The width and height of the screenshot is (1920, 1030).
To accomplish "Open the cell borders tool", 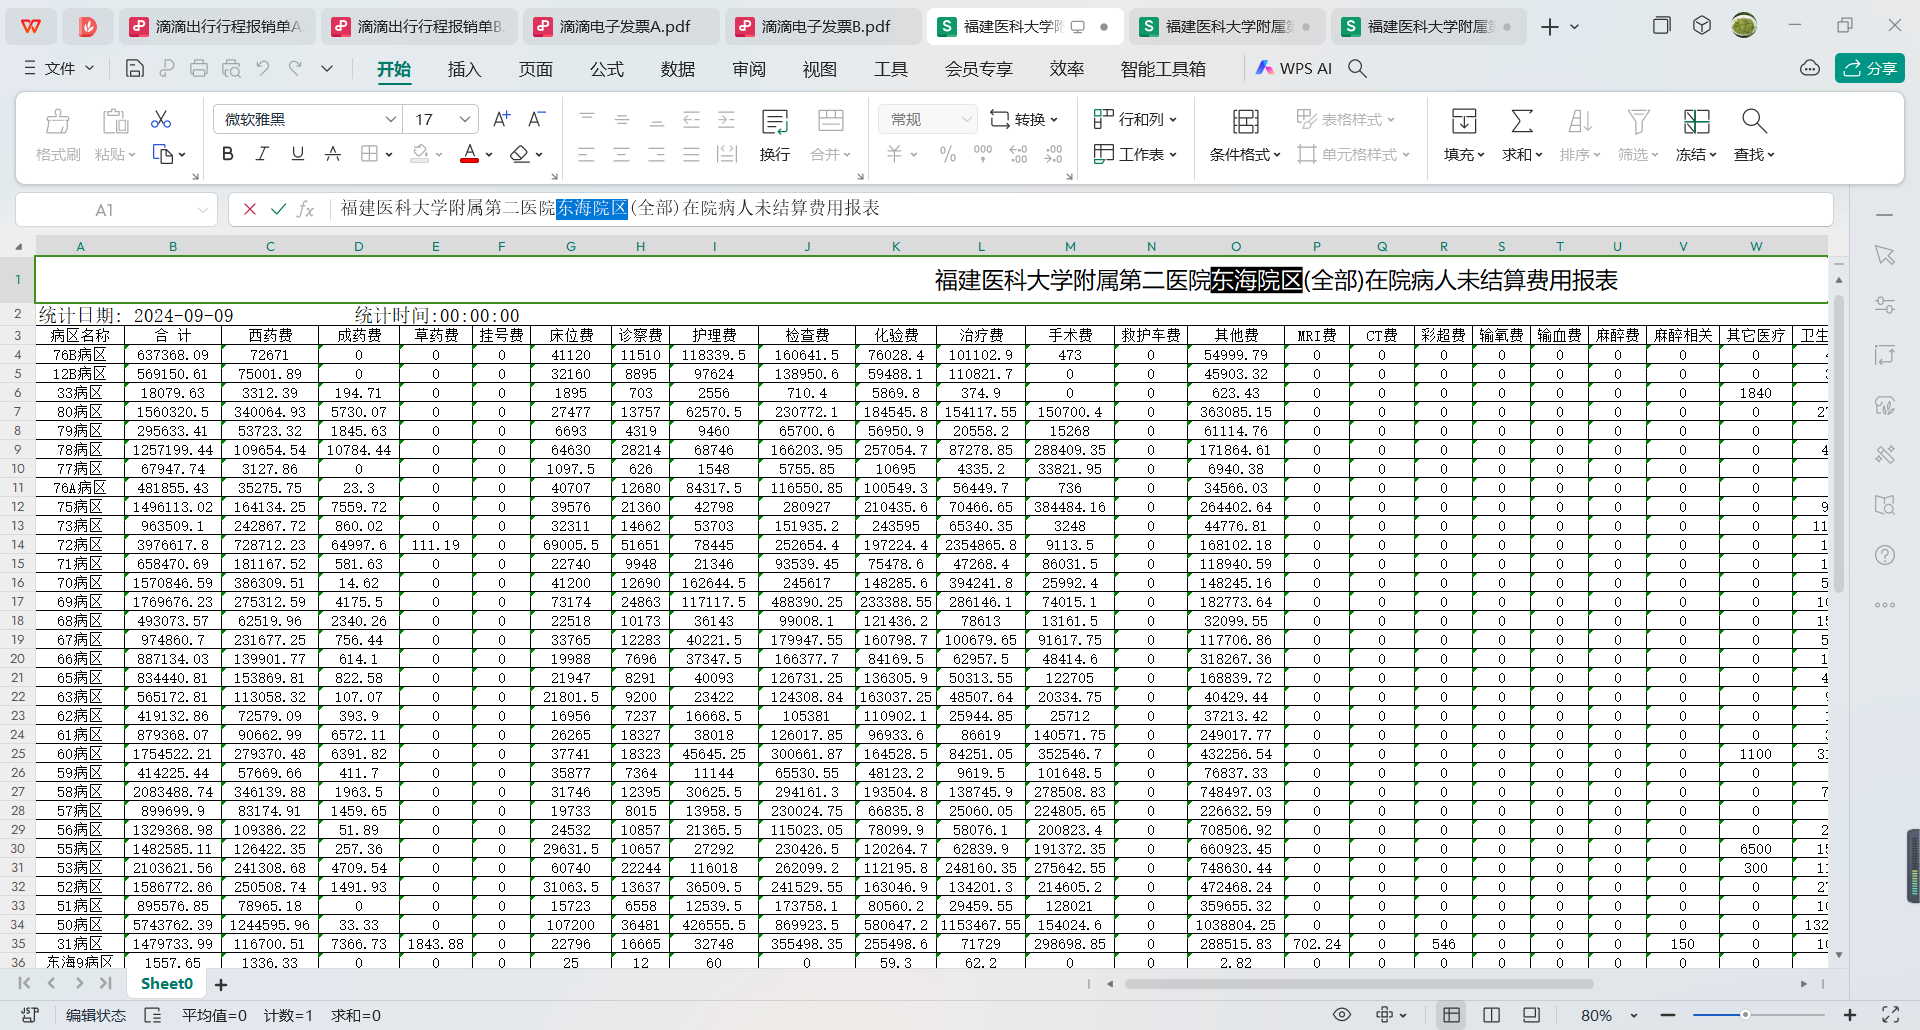I will (x=369, y=154).
